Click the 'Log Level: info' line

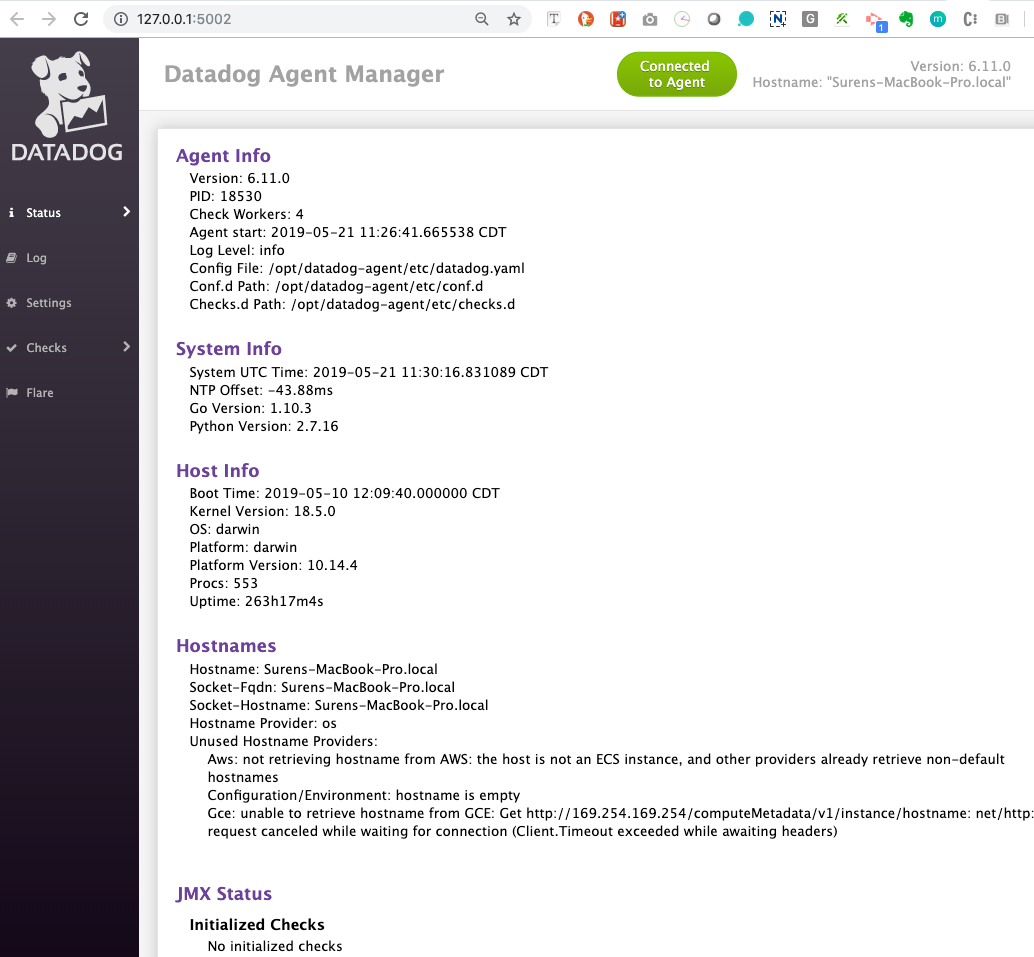point(237,250)
